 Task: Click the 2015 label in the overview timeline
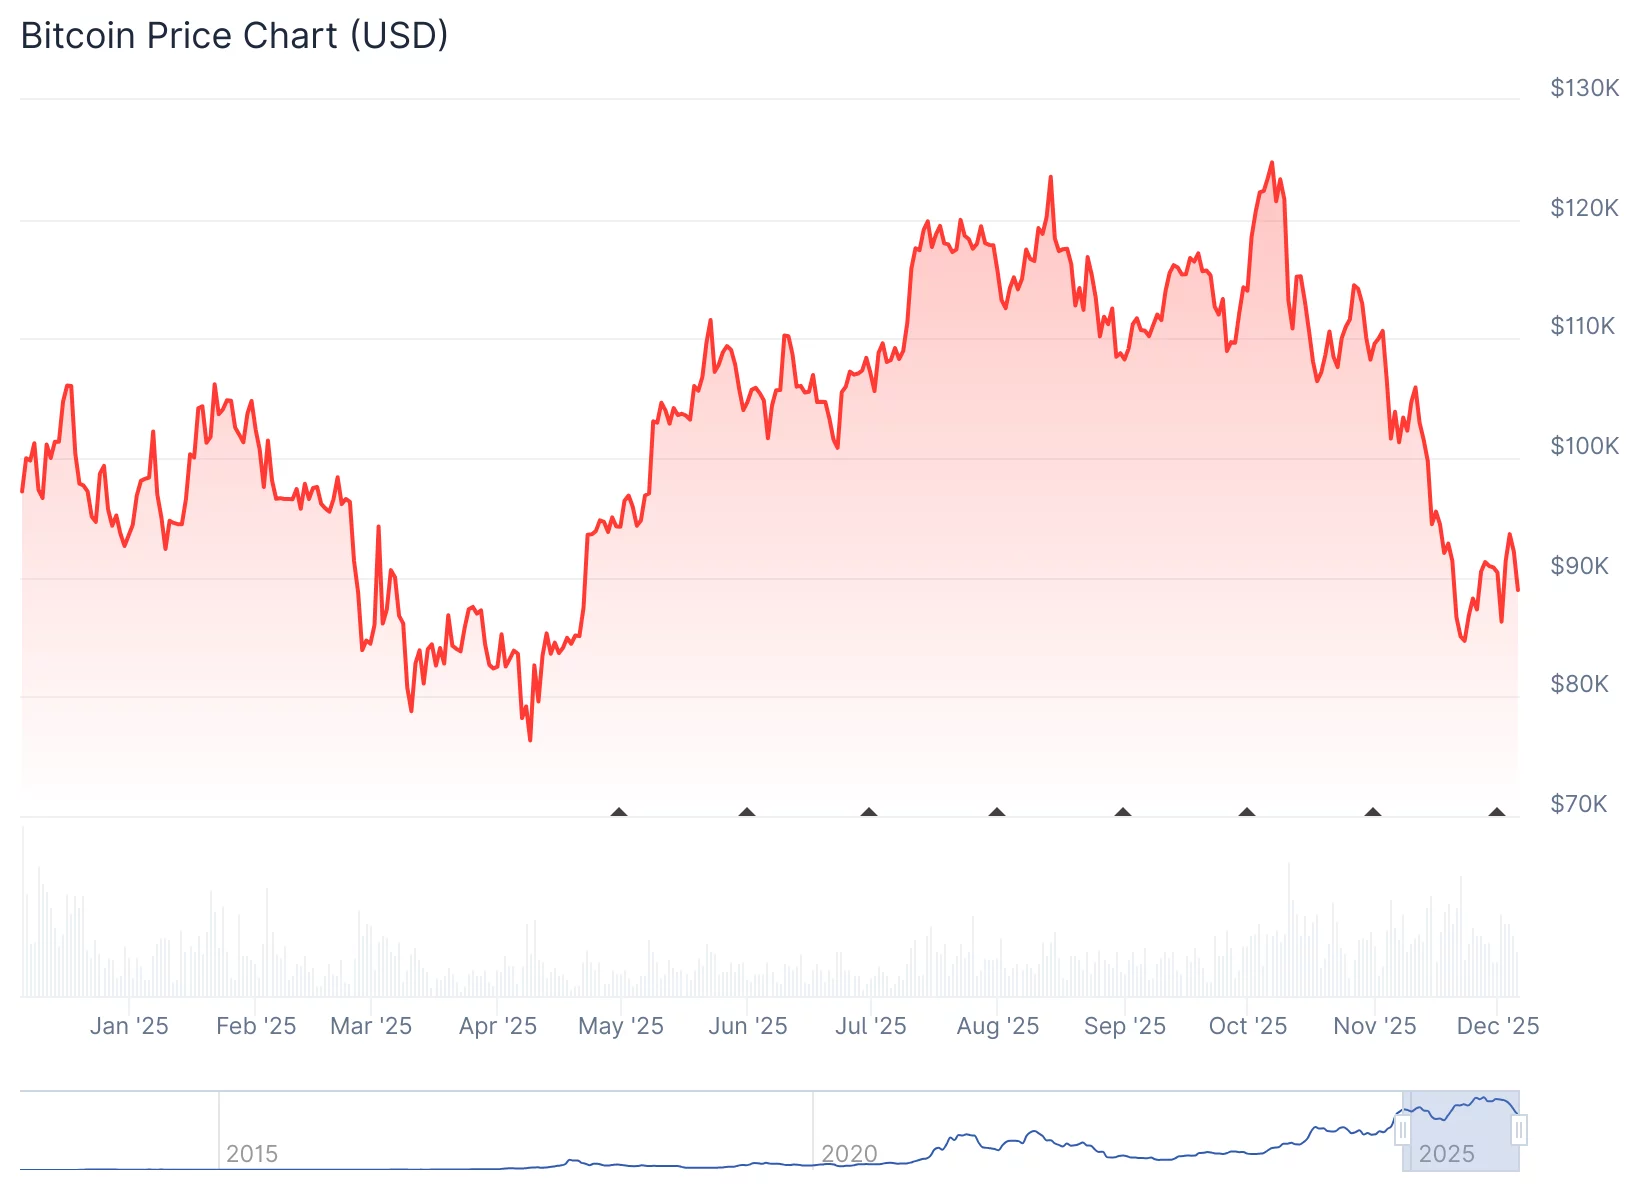[252, 1154]
